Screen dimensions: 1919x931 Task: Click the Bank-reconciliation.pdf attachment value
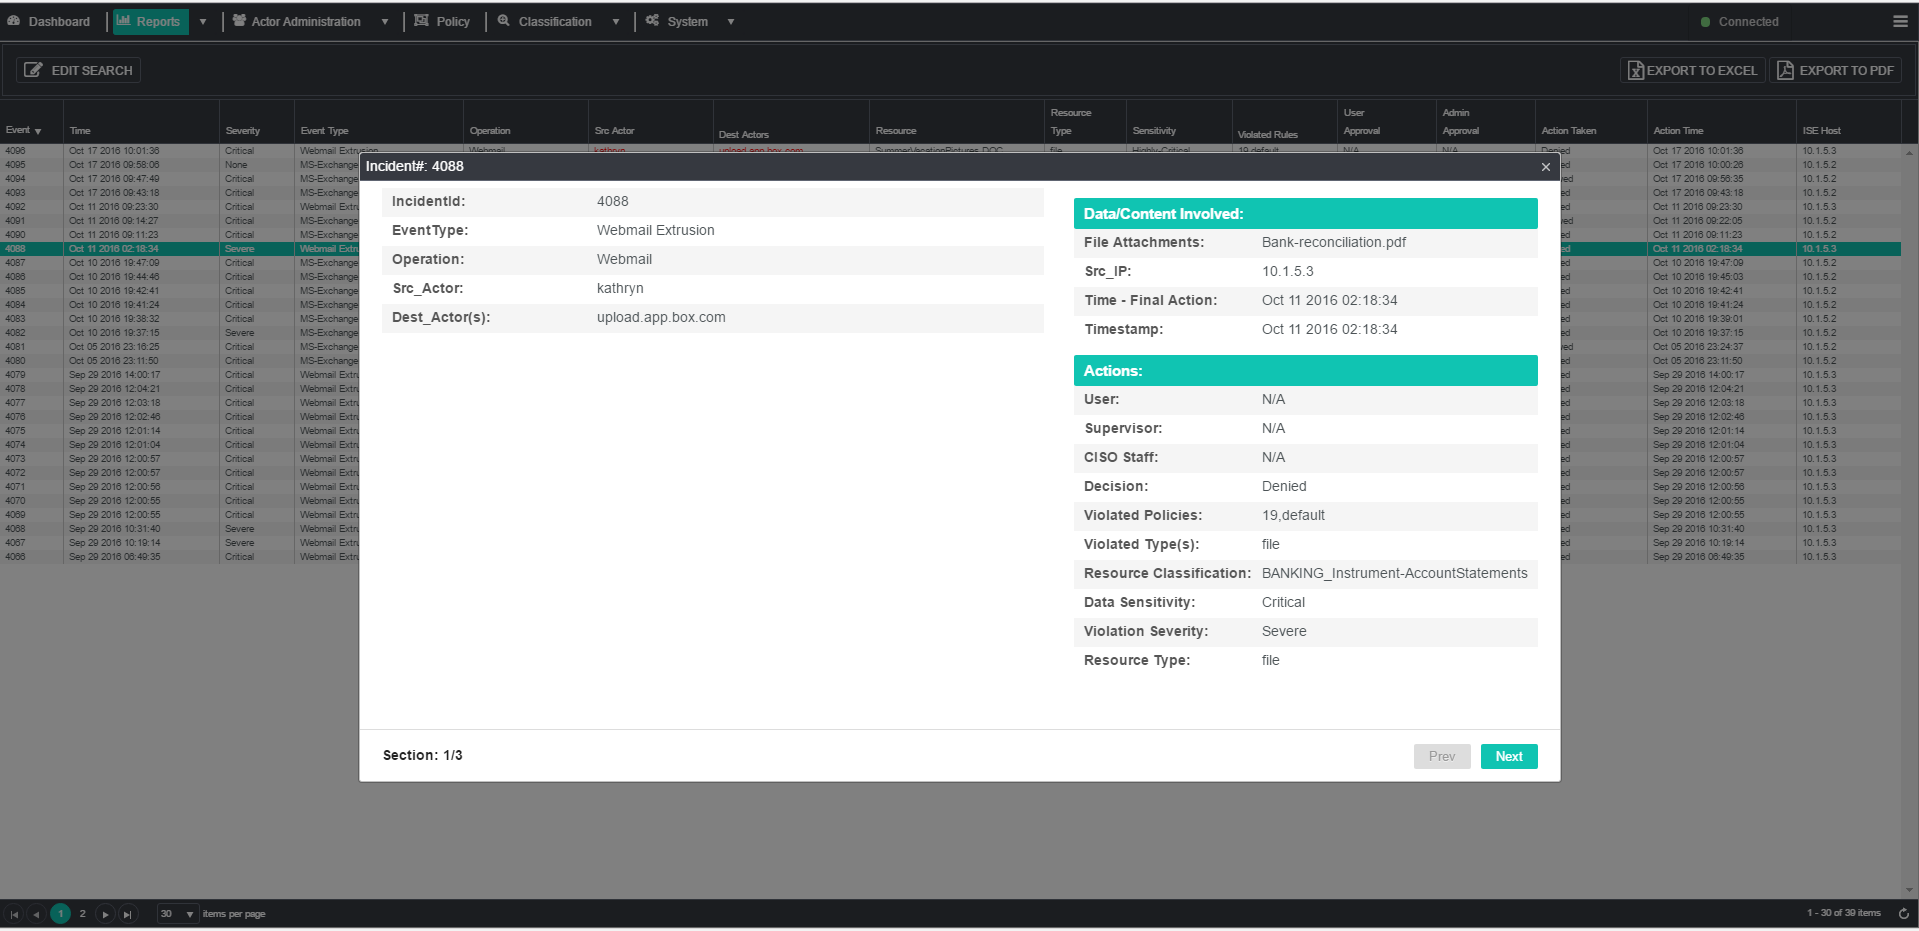(1334, 242)
